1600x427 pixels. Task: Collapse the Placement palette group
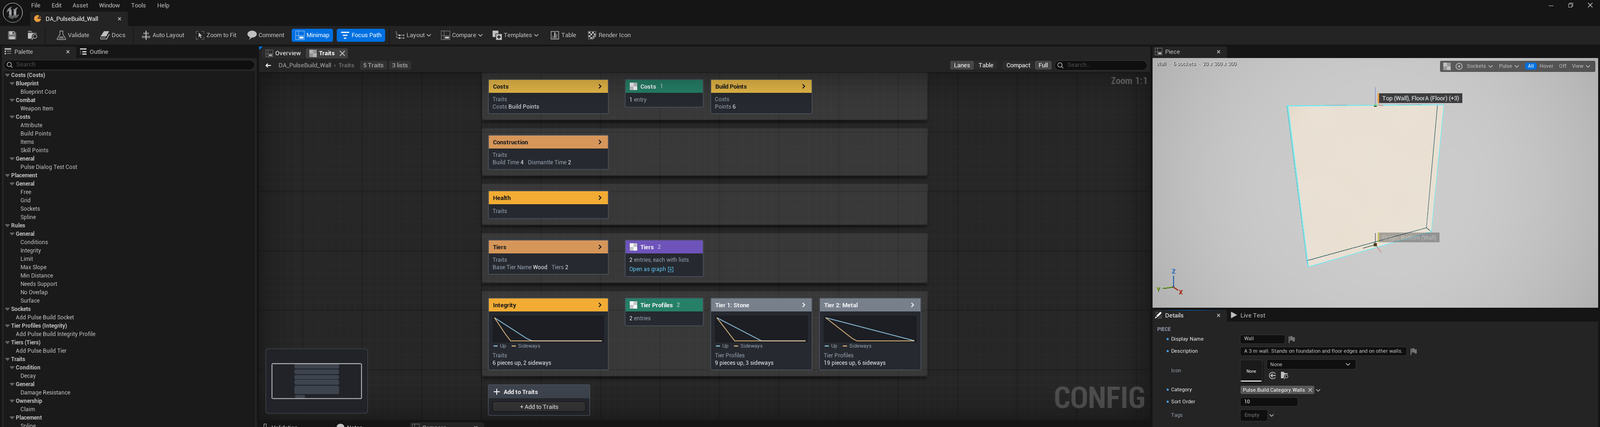(x=8, y=175)
